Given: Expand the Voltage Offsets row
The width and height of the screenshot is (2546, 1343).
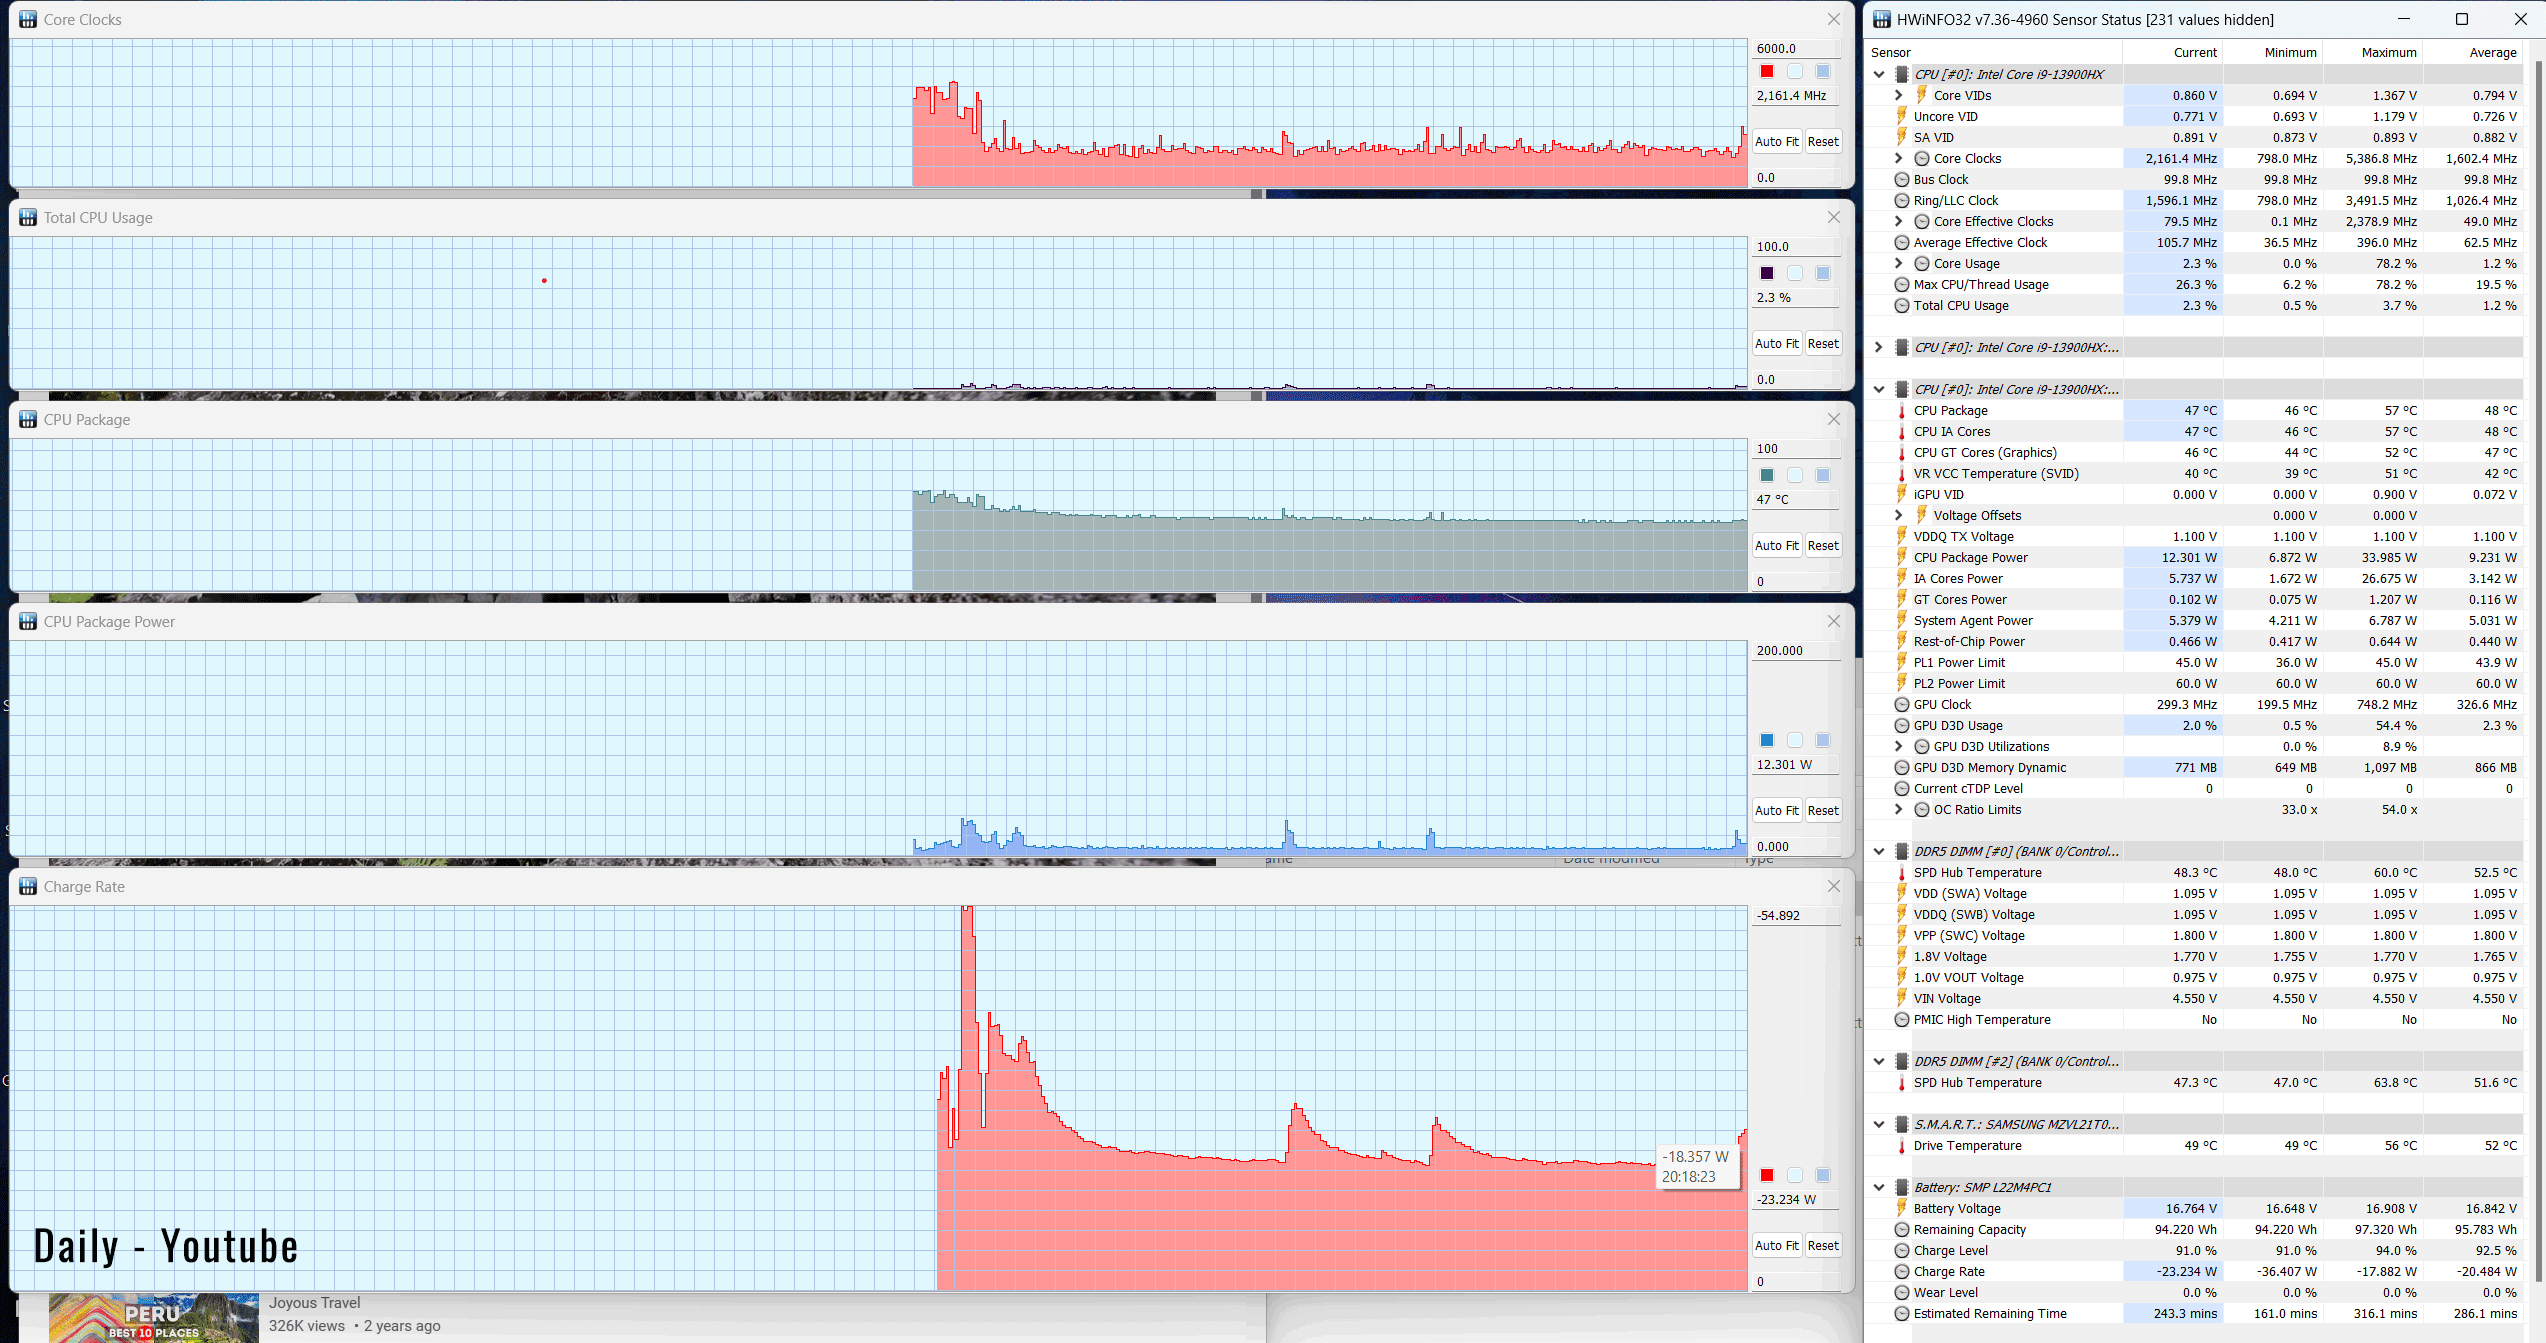Looking at the screenshot, I should [1899, 515].
